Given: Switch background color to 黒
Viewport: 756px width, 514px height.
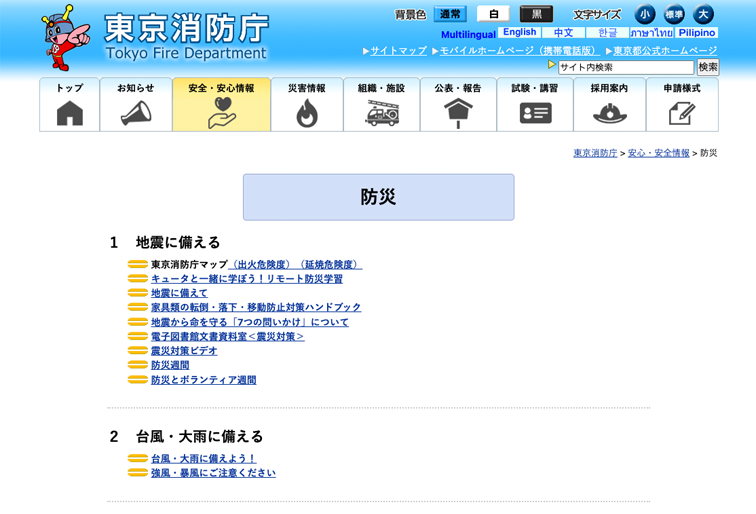Looking at the screenshot, I should click(x=536, y=15).
